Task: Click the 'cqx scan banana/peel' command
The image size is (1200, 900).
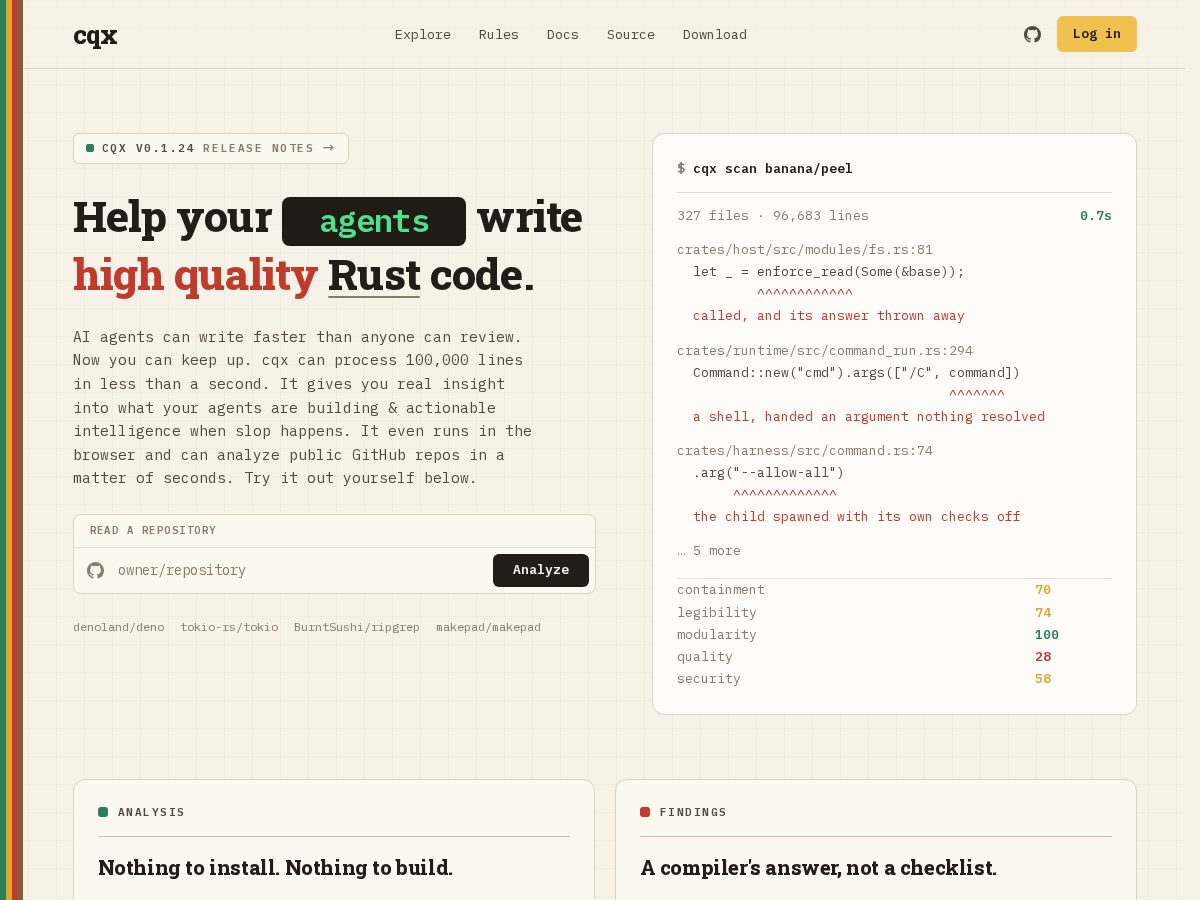Action: coord(773,168)
